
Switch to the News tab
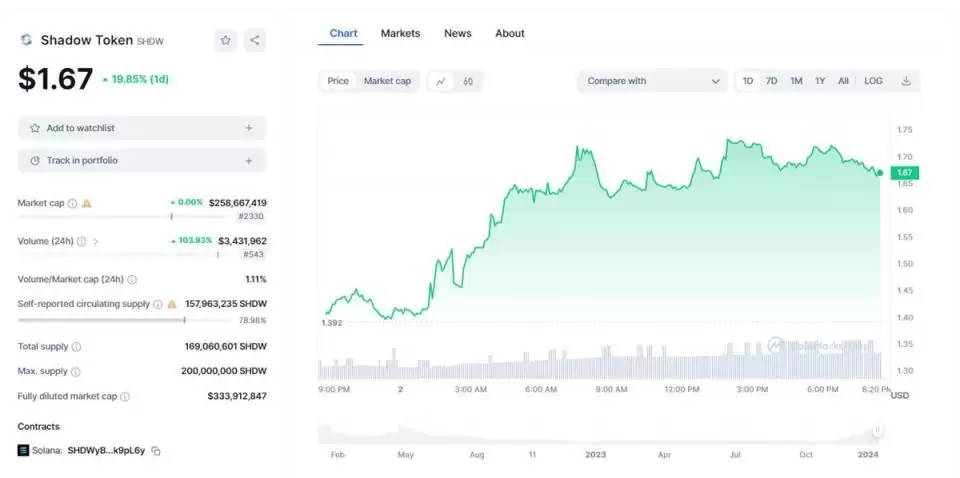pyautogui.click(x=457, y=33)
